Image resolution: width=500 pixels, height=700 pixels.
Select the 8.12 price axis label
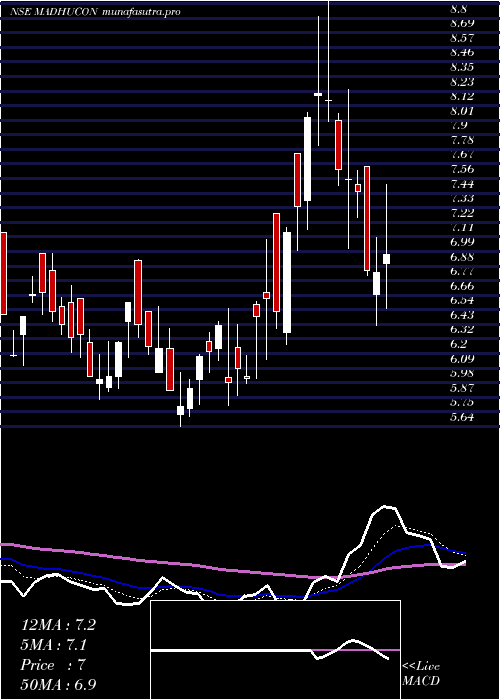(x=462, y=96)
